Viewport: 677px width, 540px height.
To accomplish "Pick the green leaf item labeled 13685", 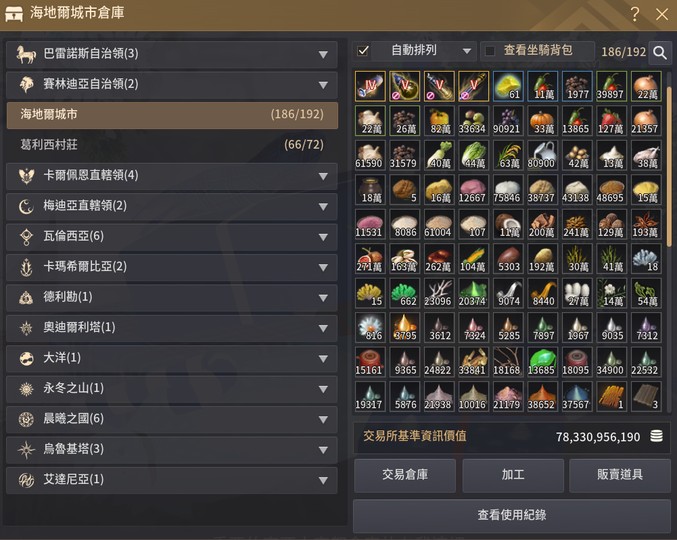I will point(543,362).
